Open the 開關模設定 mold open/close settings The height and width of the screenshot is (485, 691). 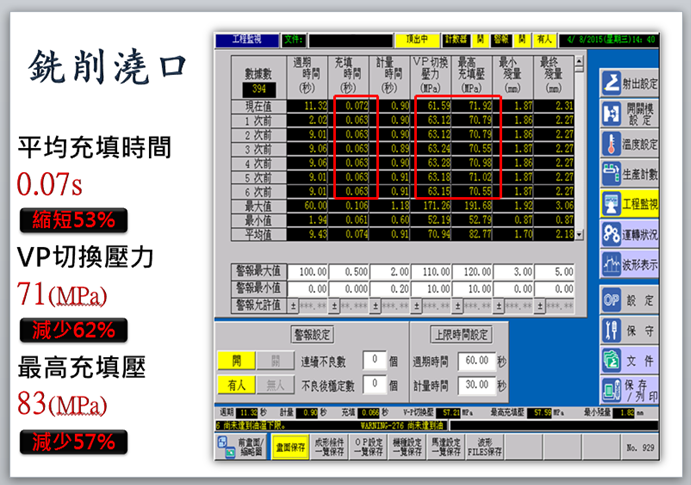click(629, 114)
